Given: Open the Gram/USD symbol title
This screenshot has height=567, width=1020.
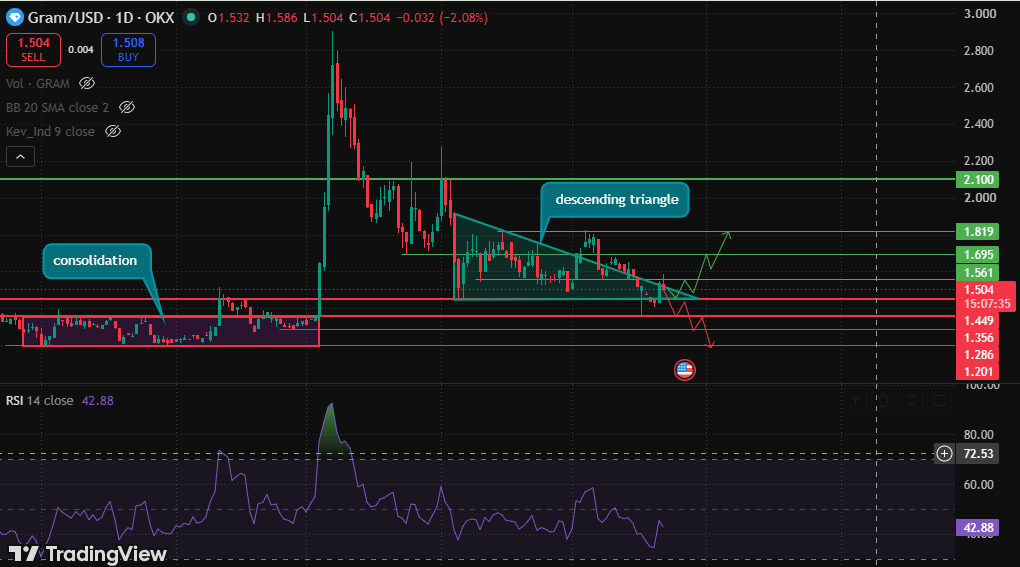Looking at the screenshot, I should 101,18.
